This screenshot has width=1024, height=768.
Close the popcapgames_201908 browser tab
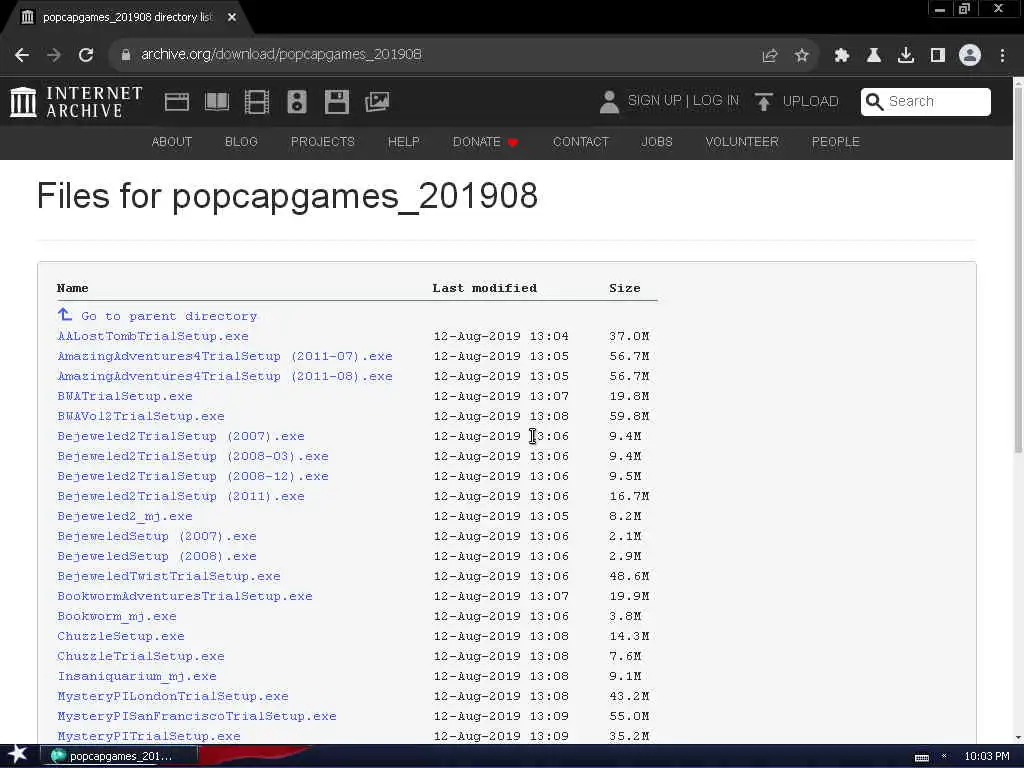[x=232, y=18]
